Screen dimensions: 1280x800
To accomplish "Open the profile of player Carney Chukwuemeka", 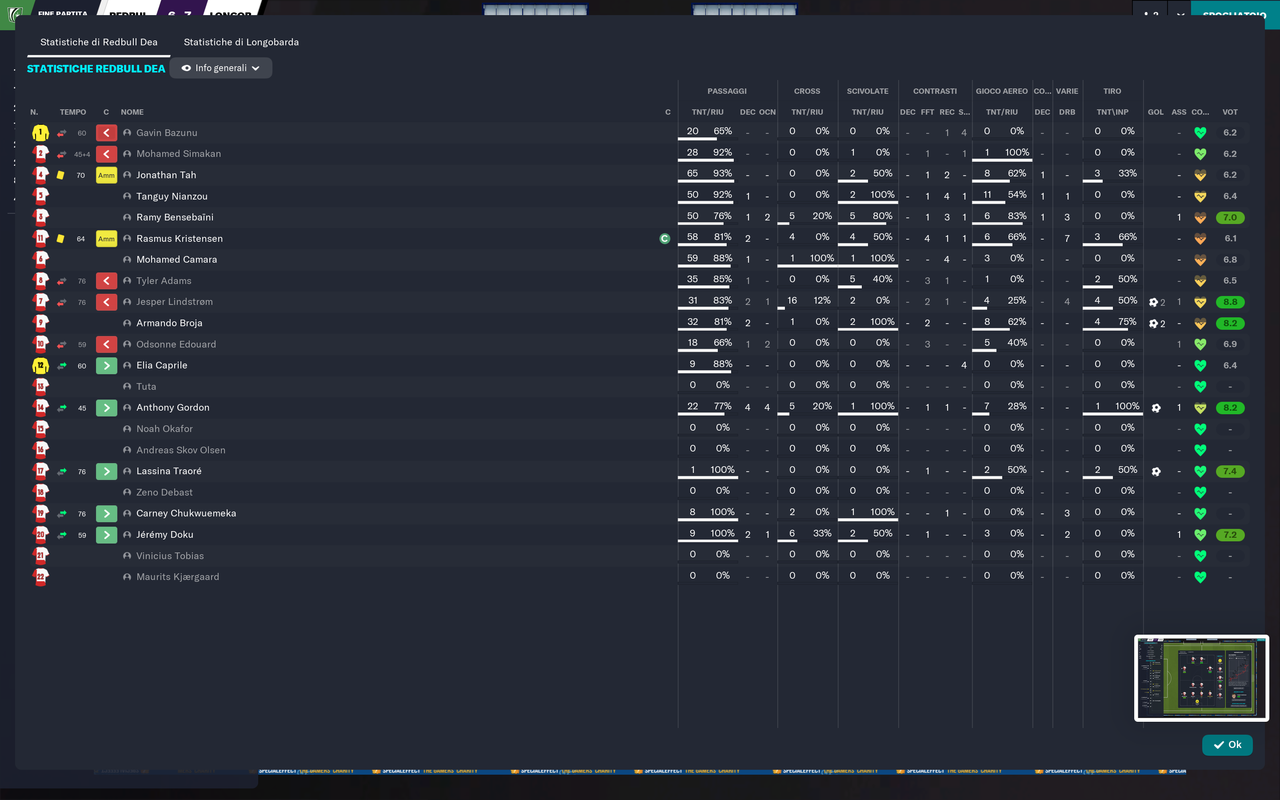I will tap(187, 514).
